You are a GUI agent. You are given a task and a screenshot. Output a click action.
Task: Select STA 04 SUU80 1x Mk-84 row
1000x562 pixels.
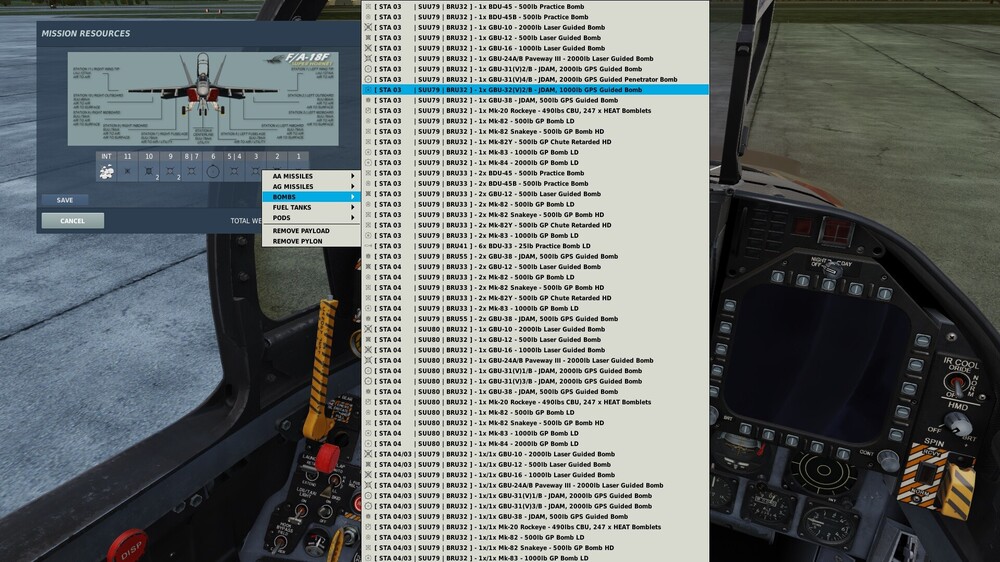535,443
